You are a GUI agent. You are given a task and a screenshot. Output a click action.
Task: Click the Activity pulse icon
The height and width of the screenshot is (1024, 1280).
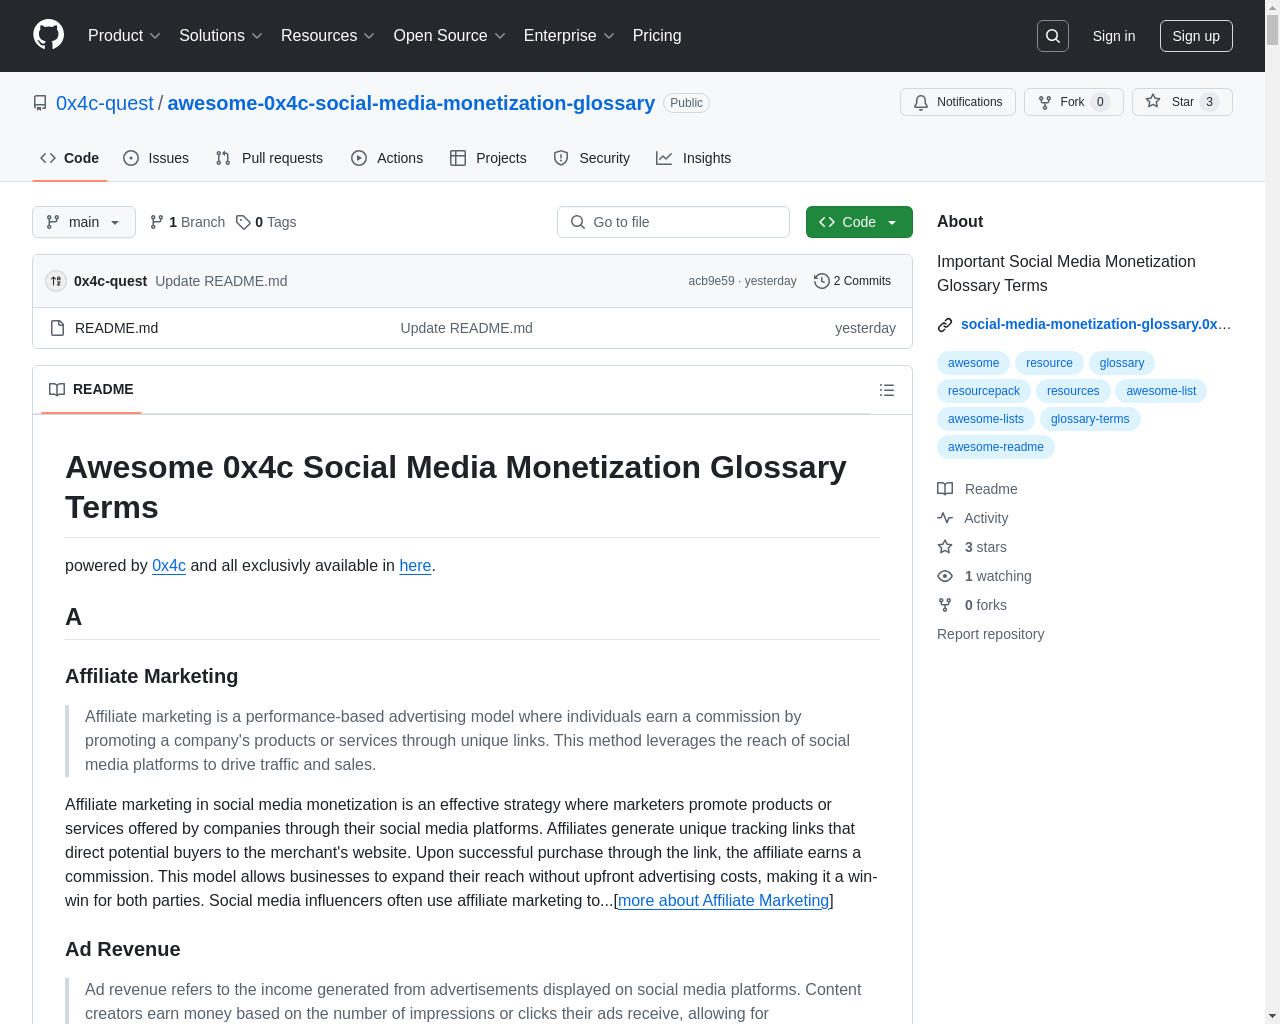[945, 518]
